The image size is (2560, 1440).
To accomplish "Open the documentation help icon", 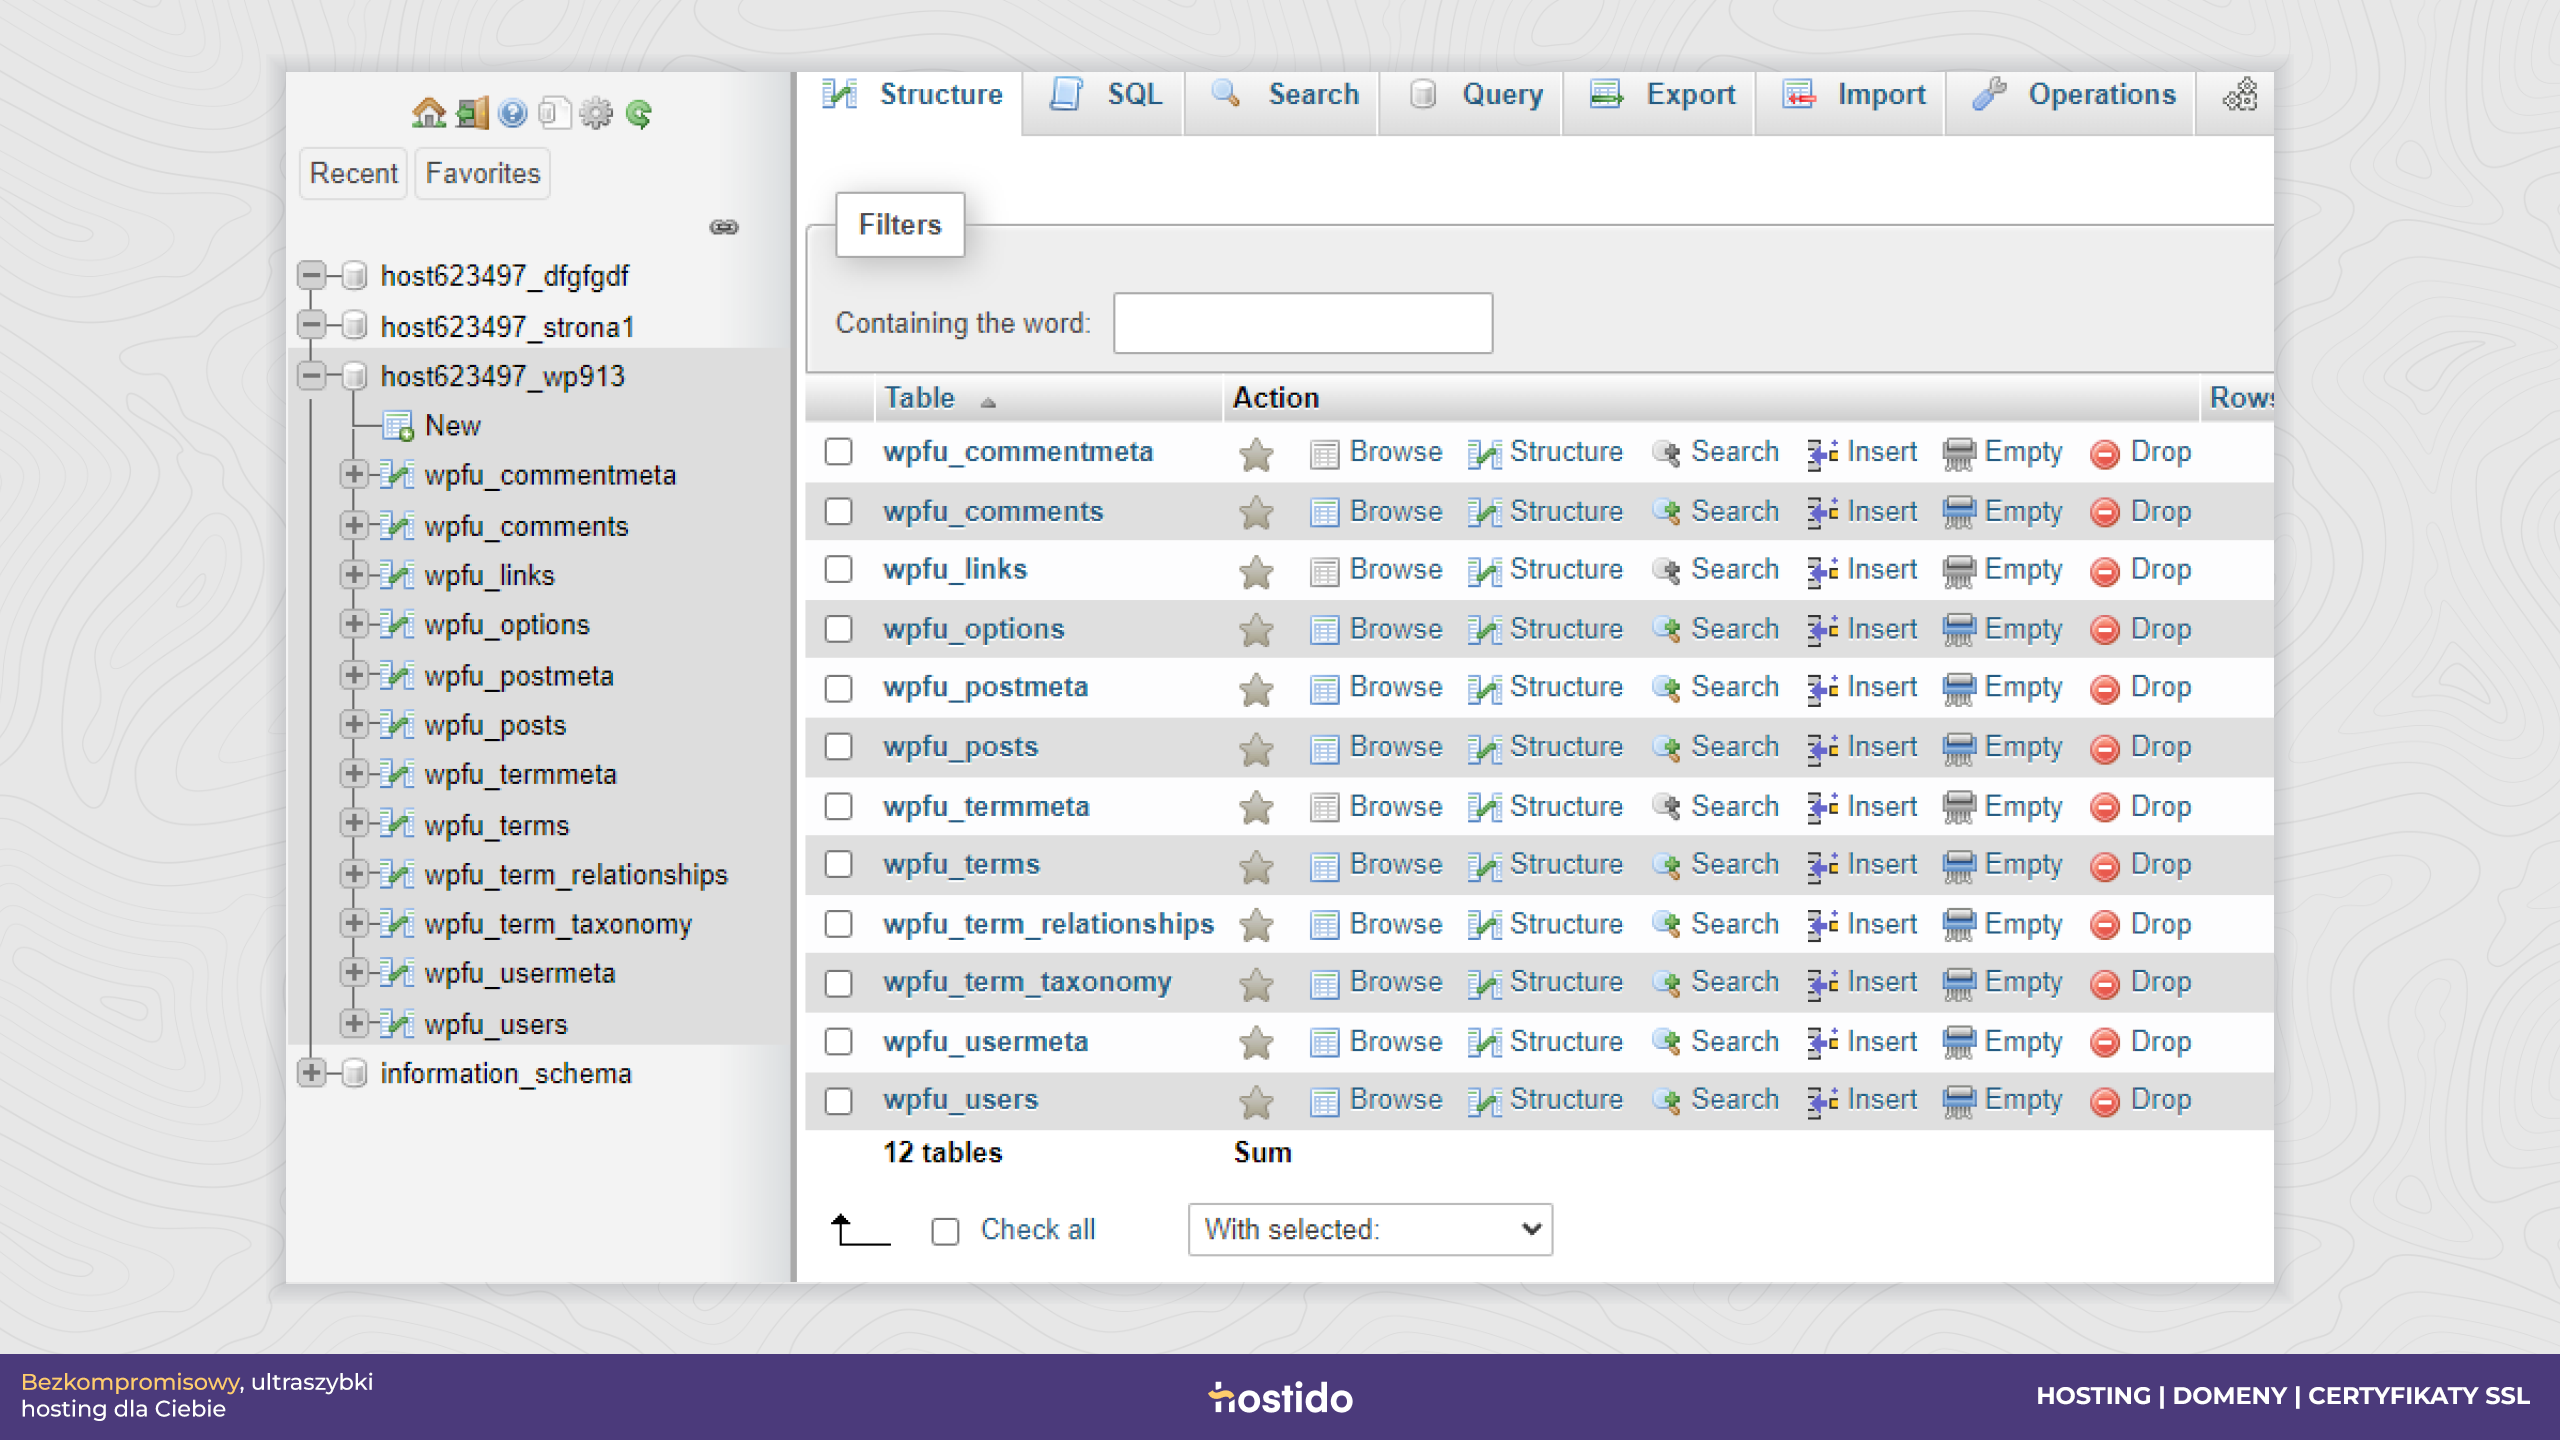I will [x=513, y=113].
